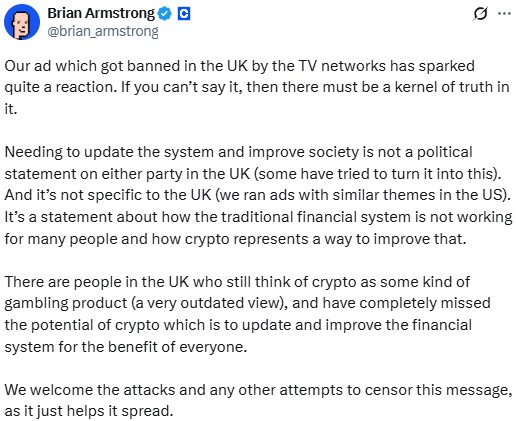Open the Coinbase affiliation badge
The image size is (516, 421).
click(x=184, y=14)
